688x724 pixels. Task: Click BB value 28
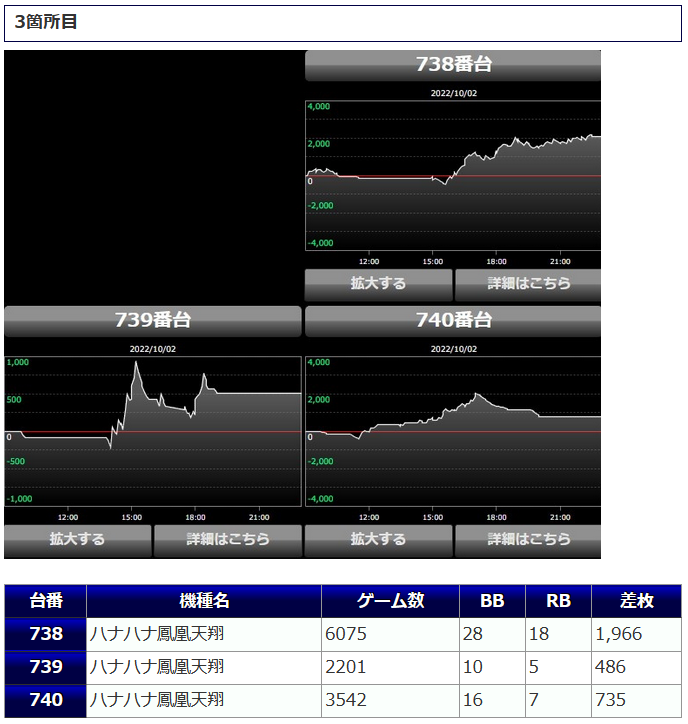point(473,634)
